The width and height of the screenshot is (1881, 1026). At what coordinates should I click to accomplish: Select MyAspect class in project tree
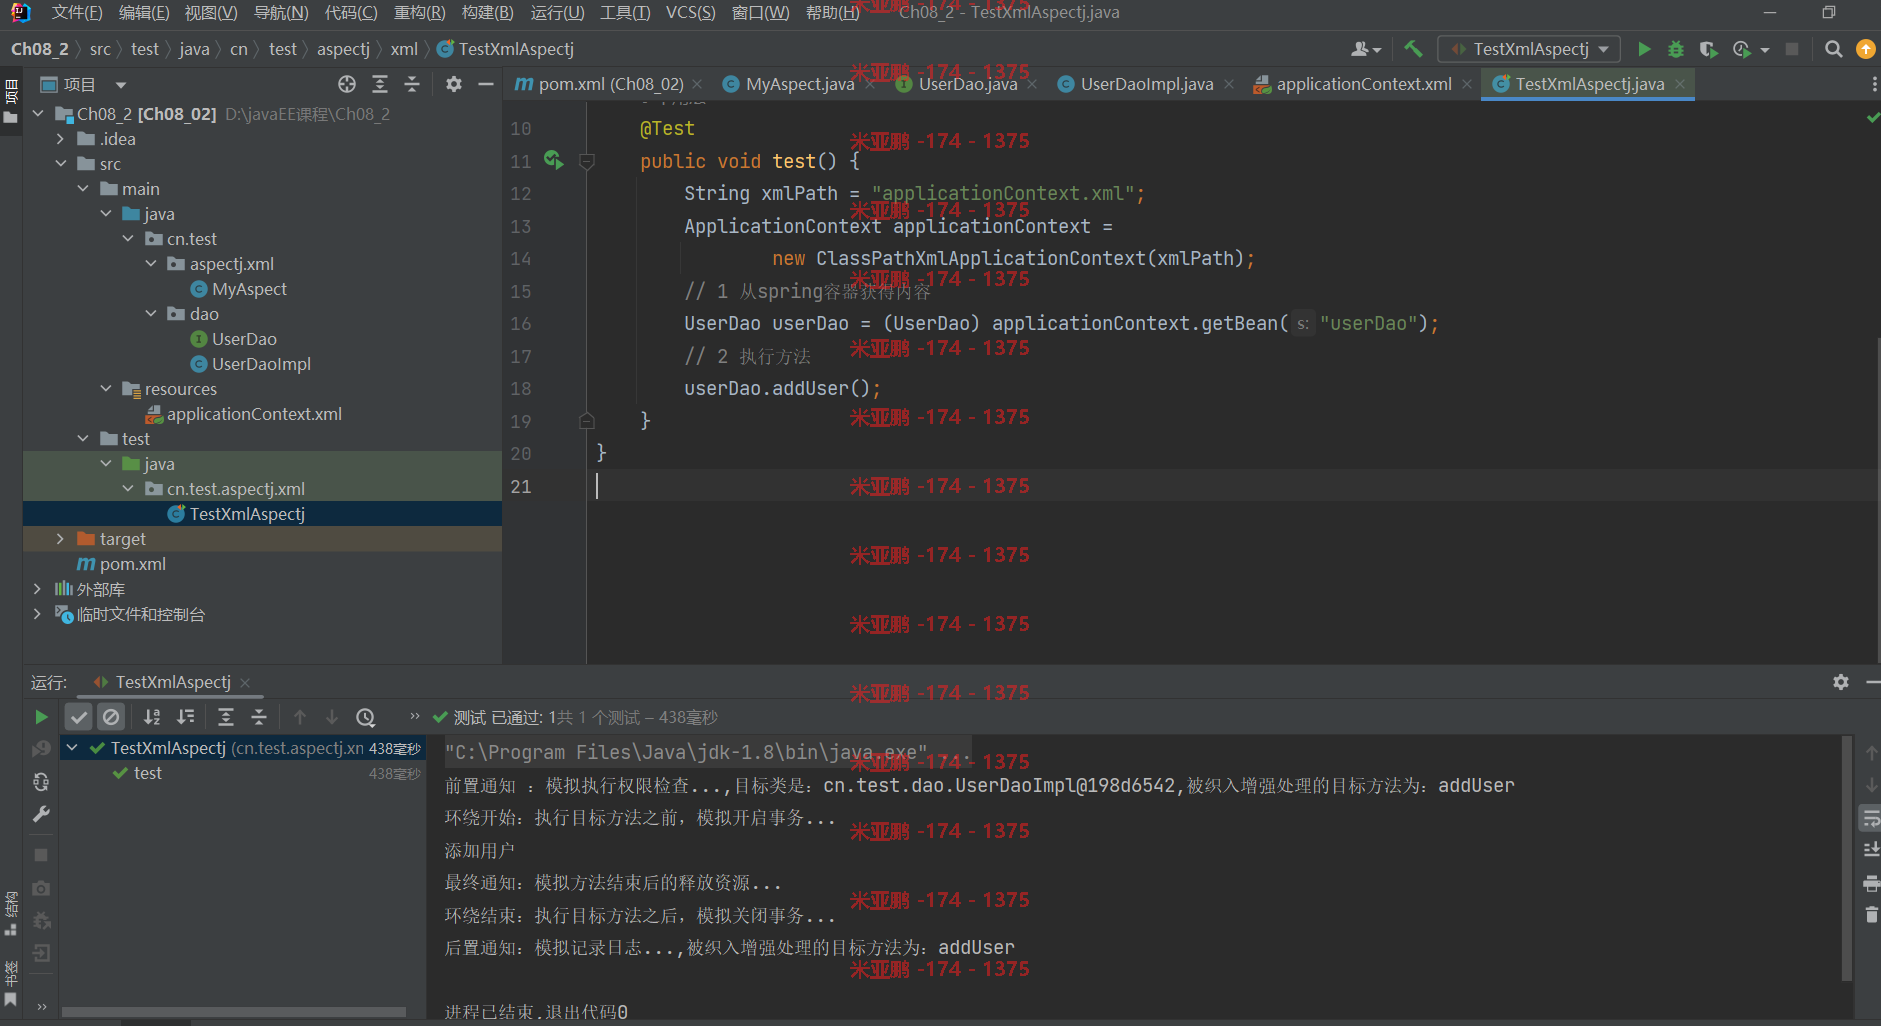(x=249, y=289)
